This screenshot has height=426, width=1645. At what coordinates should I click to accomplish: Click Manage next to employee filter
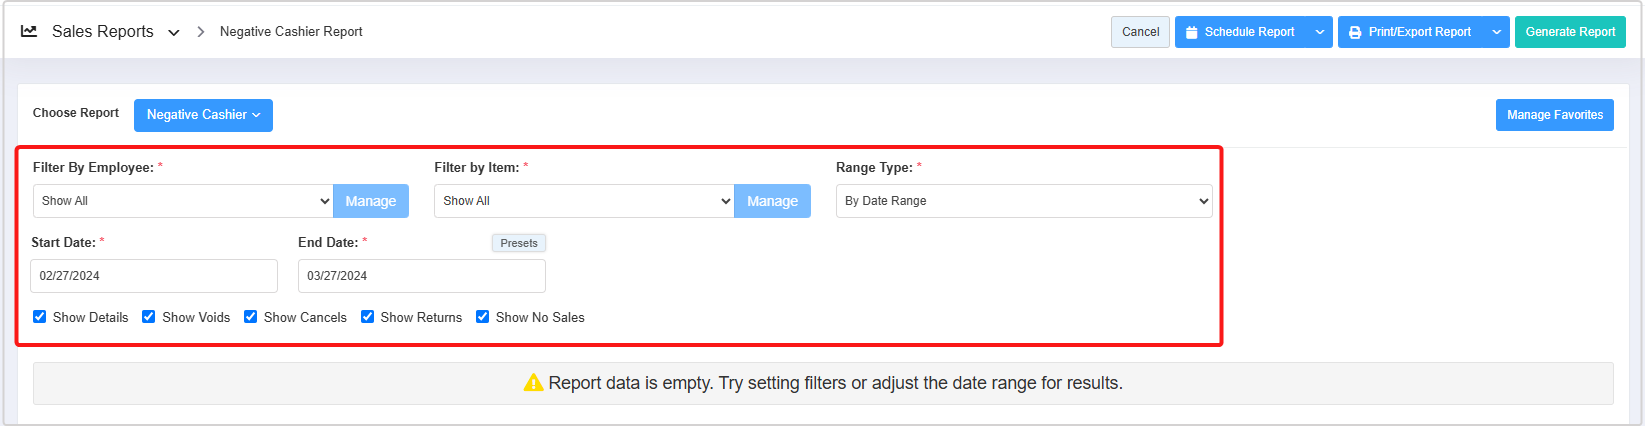371,201
